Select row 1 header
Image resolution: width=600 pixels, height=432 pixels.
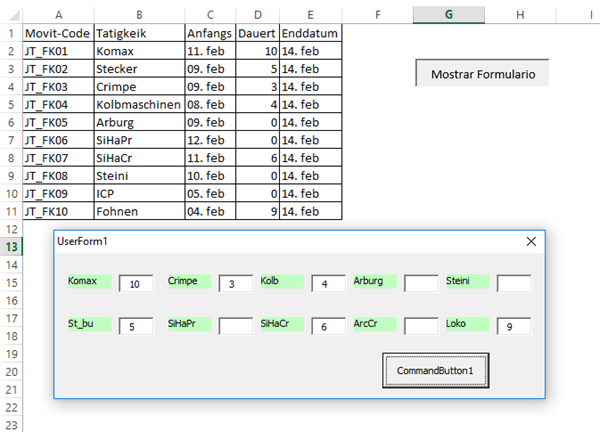tap(11, 33)
